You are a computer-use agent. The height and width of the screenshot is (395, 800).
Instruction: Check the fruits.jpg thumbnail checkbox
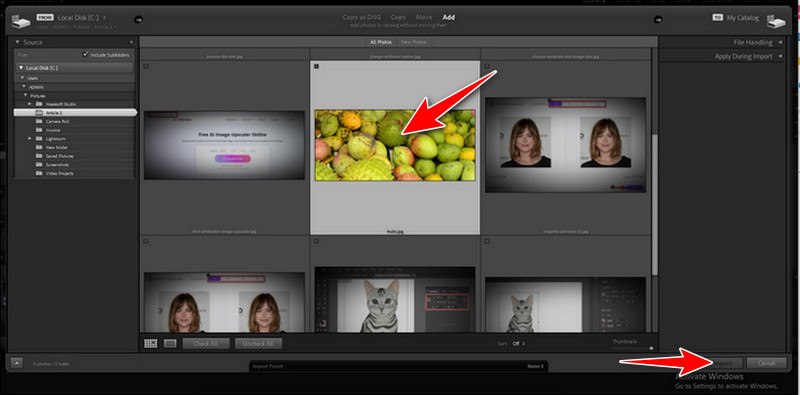click(x=316, y=66)
